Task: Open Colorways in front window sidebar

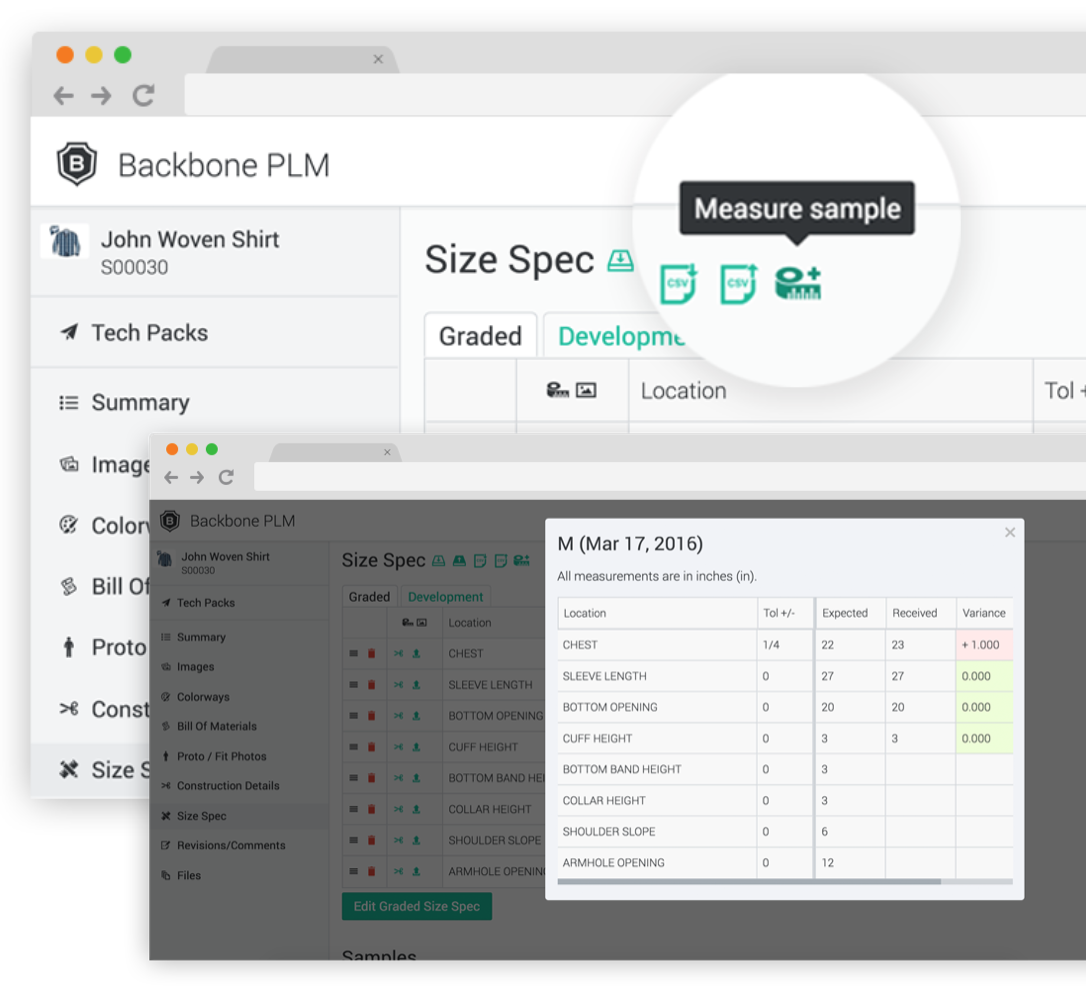Action: click(239, 697)
